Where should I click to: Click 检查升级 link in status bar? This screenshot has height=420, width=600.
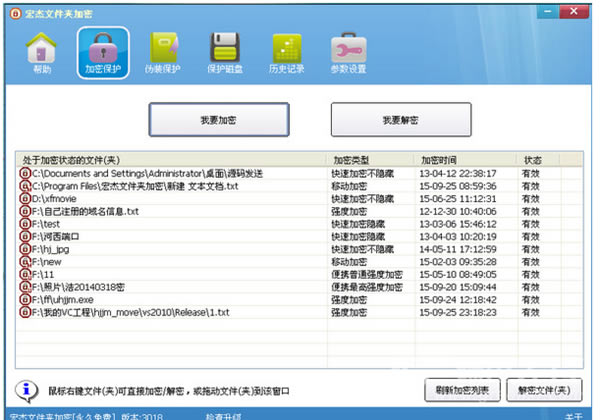point(223,416)
